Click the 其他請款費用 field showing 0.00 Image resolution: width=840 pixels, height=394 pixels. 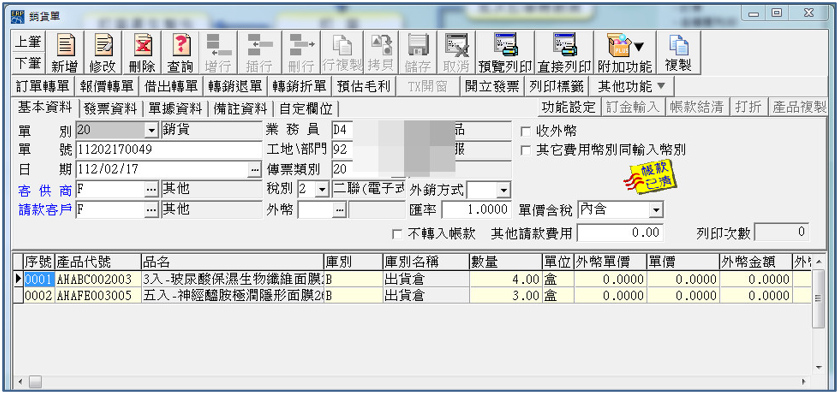[x=620, y=233]
